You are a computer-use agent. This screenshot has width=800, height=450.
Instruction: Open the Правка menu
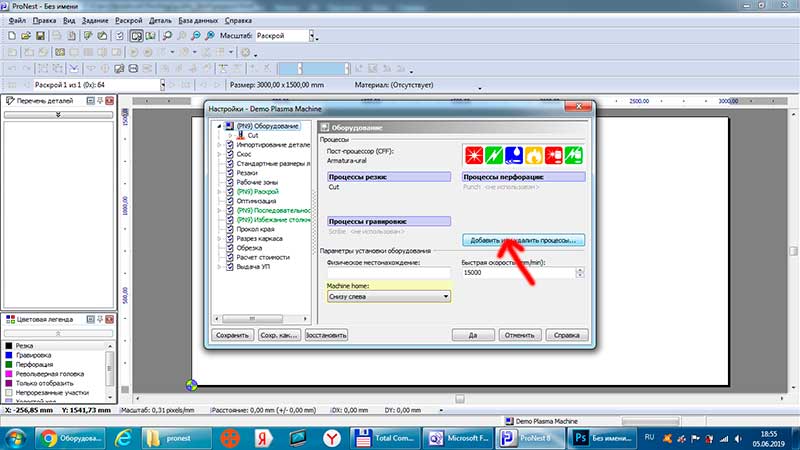44,20
